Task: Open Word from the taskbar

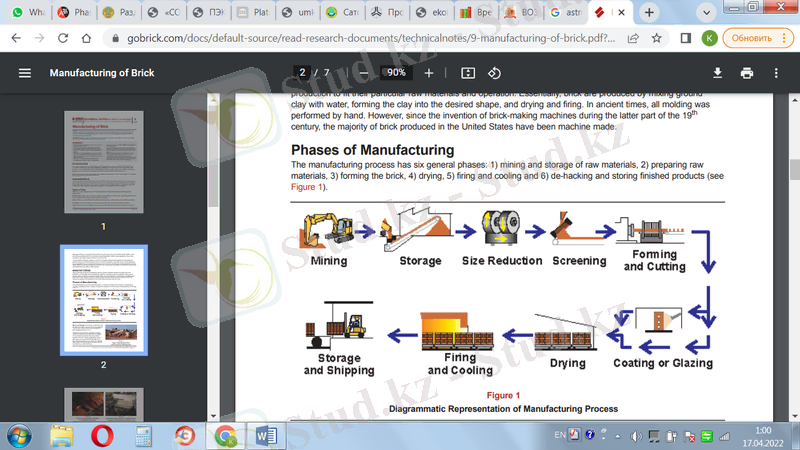Action: tap(267, 436)
